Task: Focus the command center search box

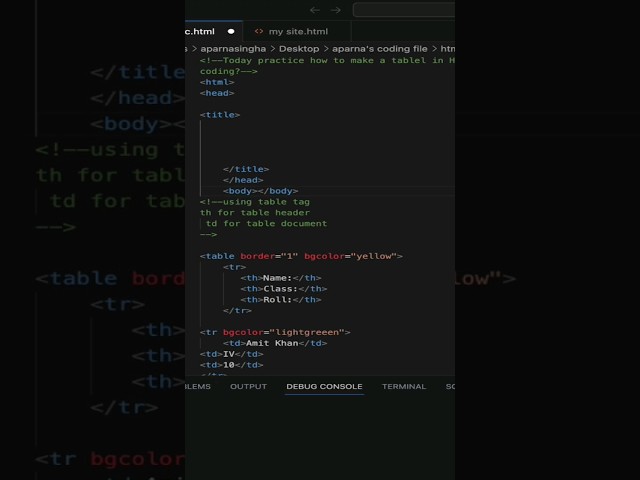Action: click(x=404, y=10)
